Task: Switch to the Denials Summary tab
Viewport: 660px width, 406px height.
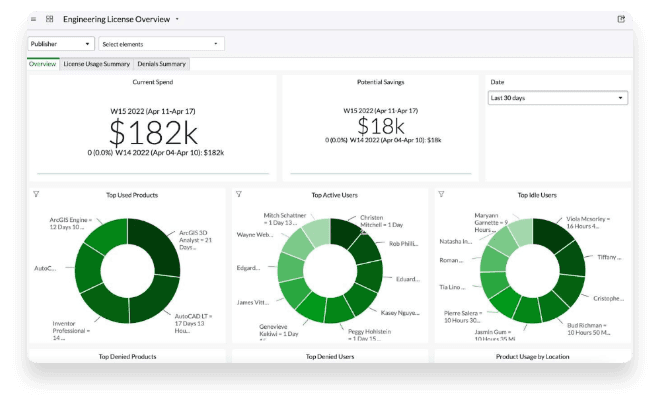Action: pos(162,64)
